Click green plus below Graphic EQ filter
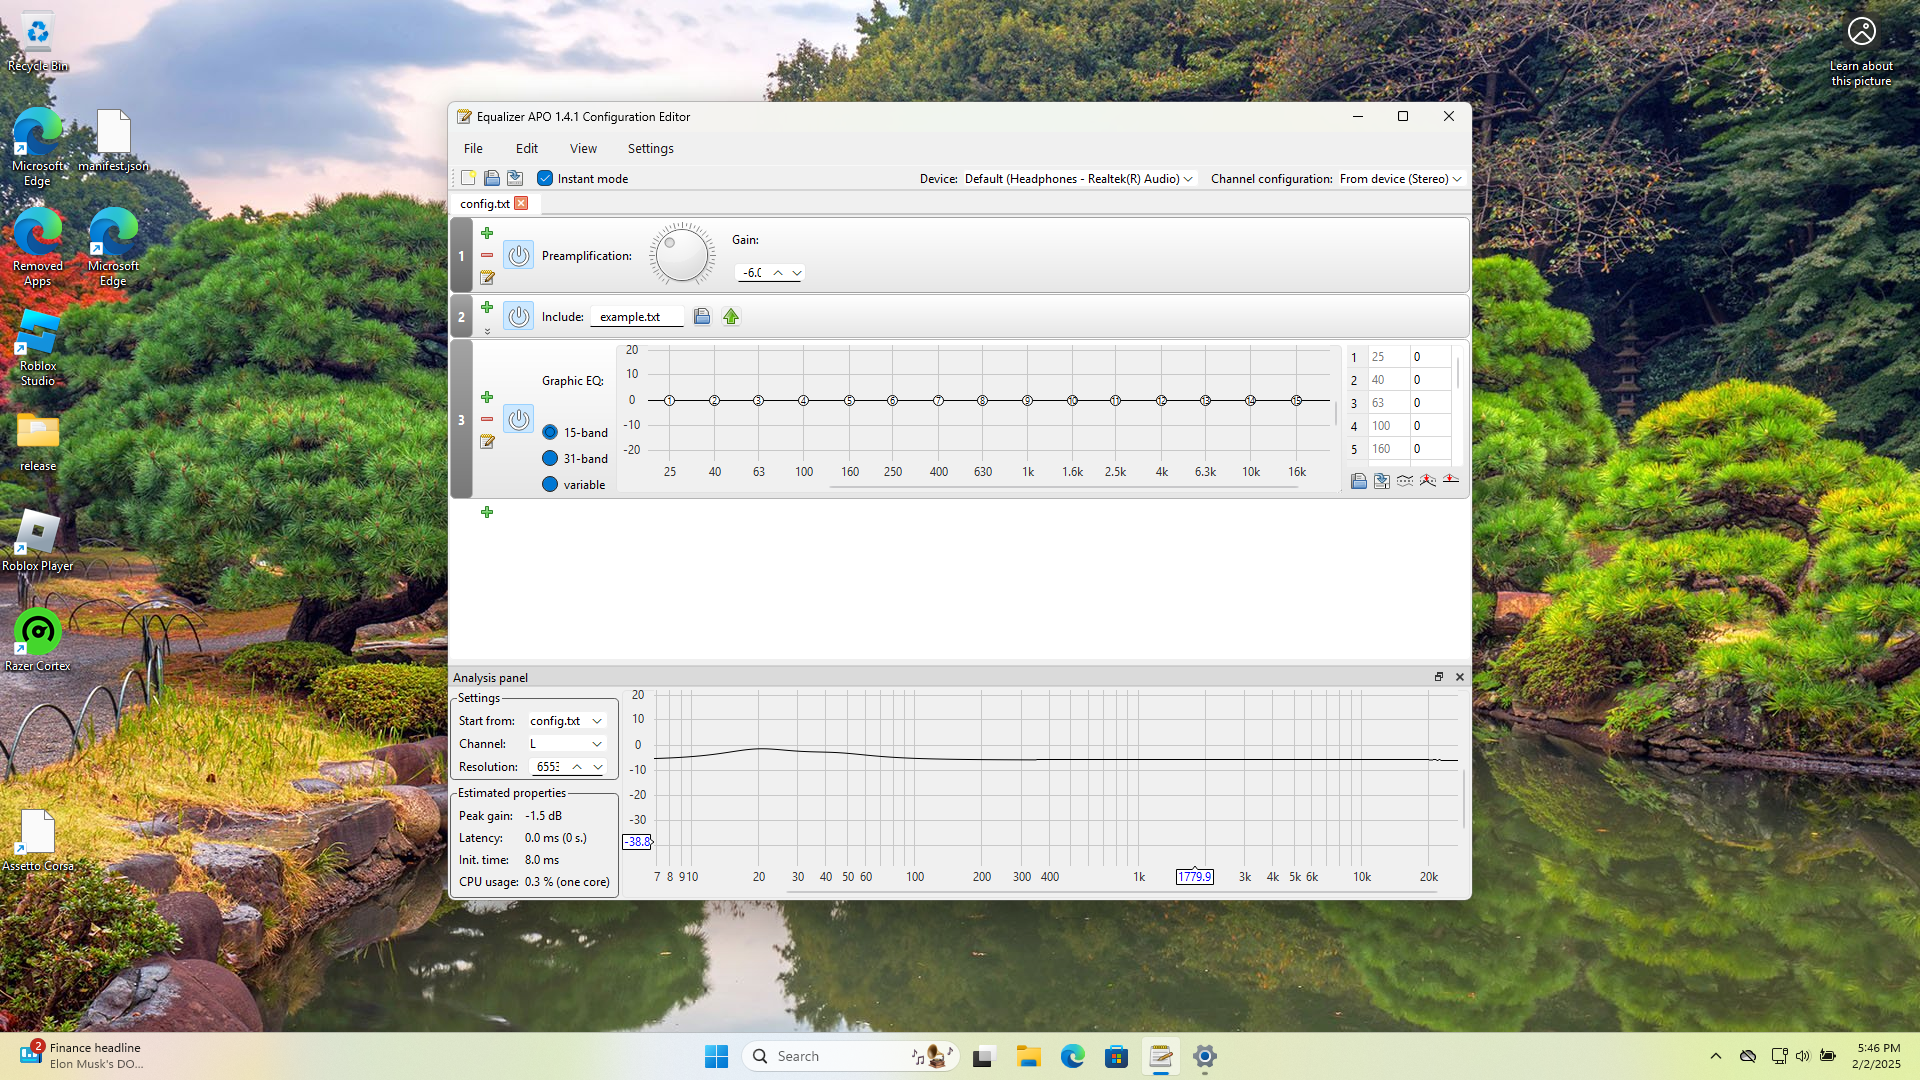1920x1080 pixels. (x=487, y=512)
